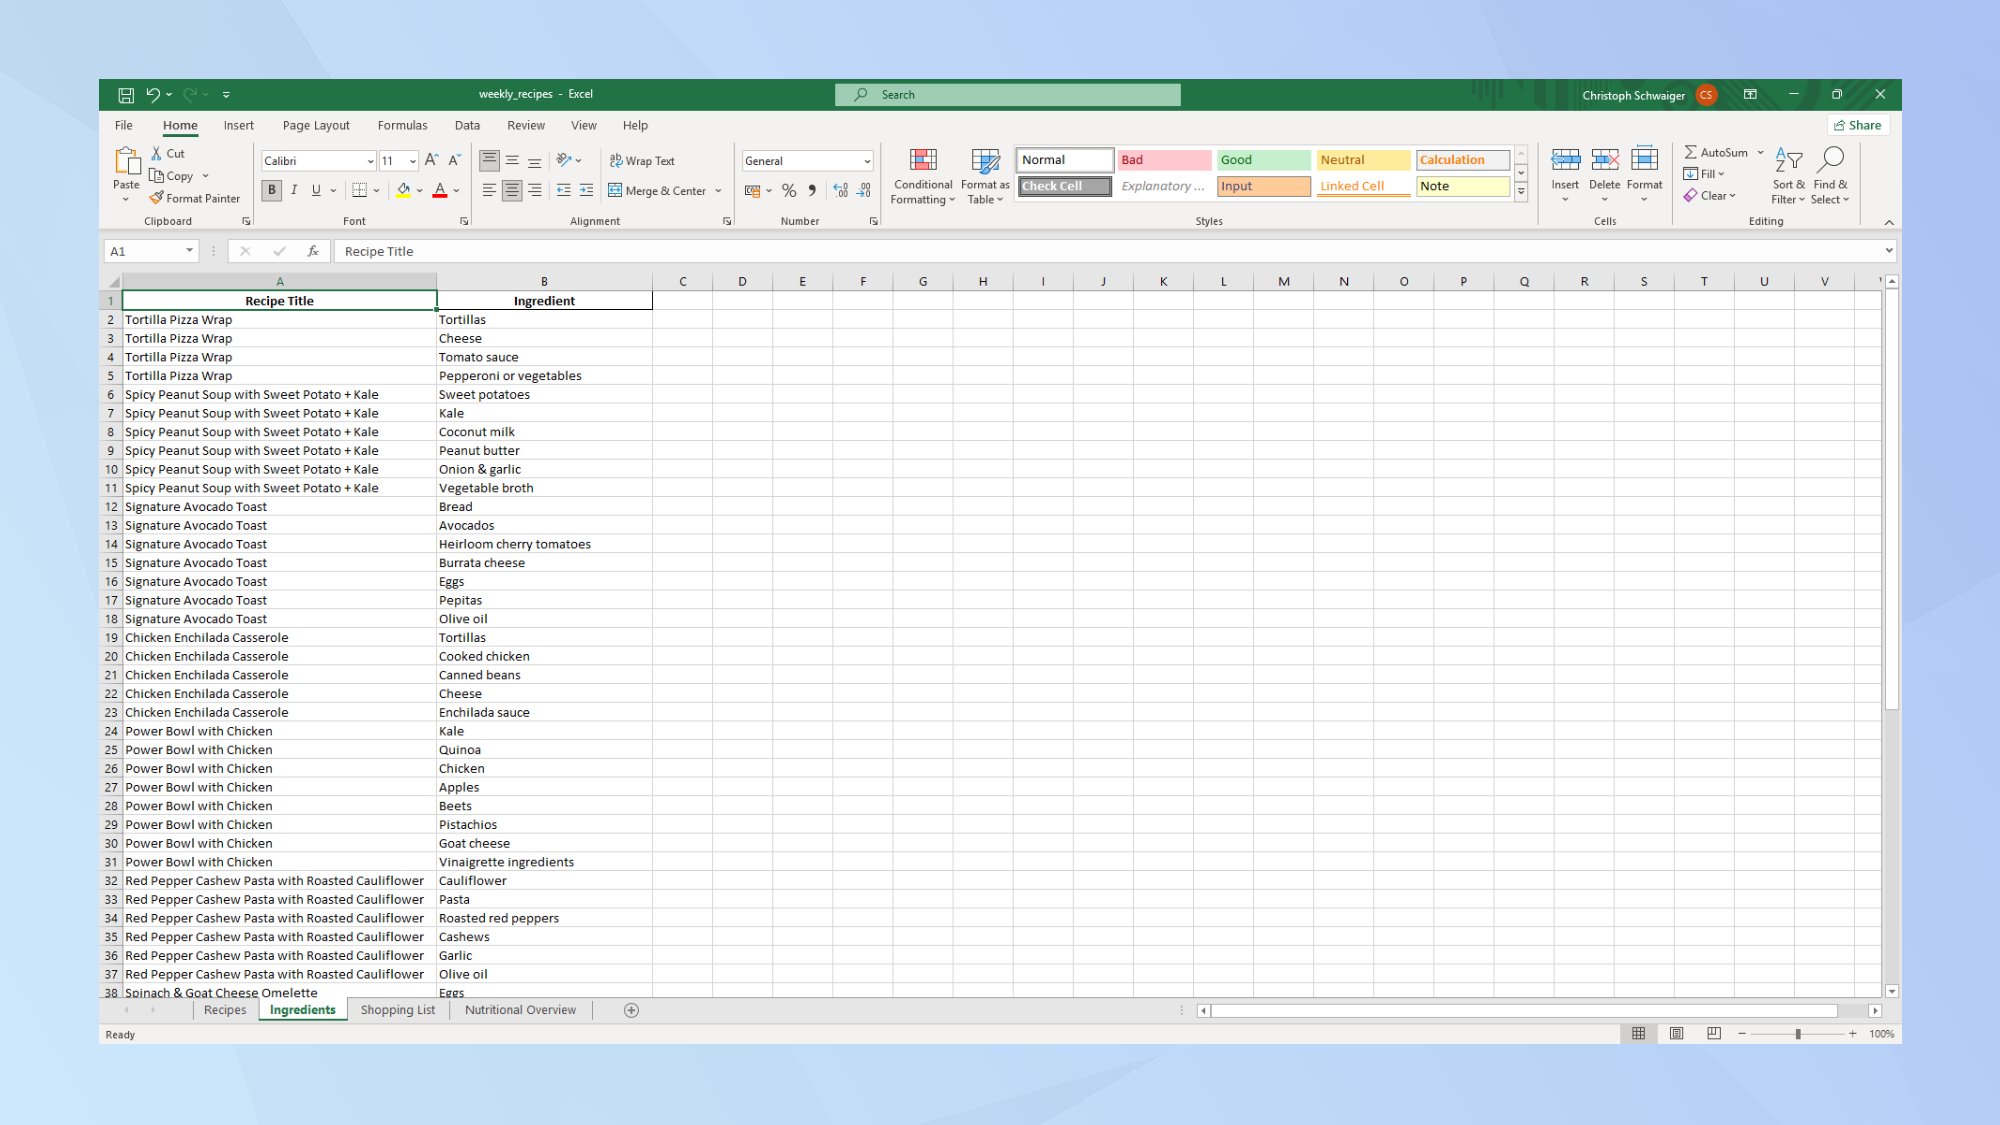
Task: Click the Conditional Formatting icon
Action: [x=923, y=161]
